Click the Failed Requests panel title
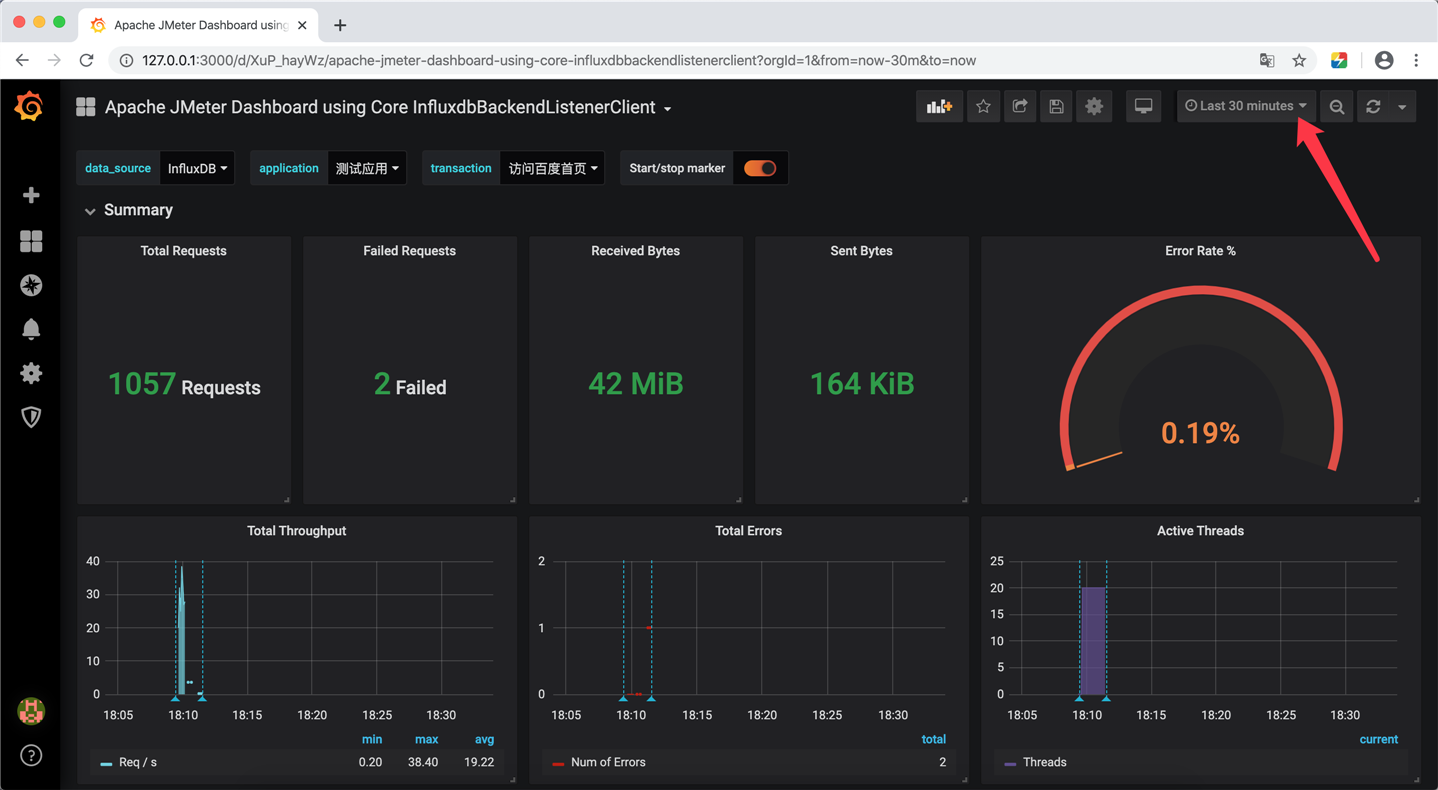The image size is (1438, 790). click(409, 251)
